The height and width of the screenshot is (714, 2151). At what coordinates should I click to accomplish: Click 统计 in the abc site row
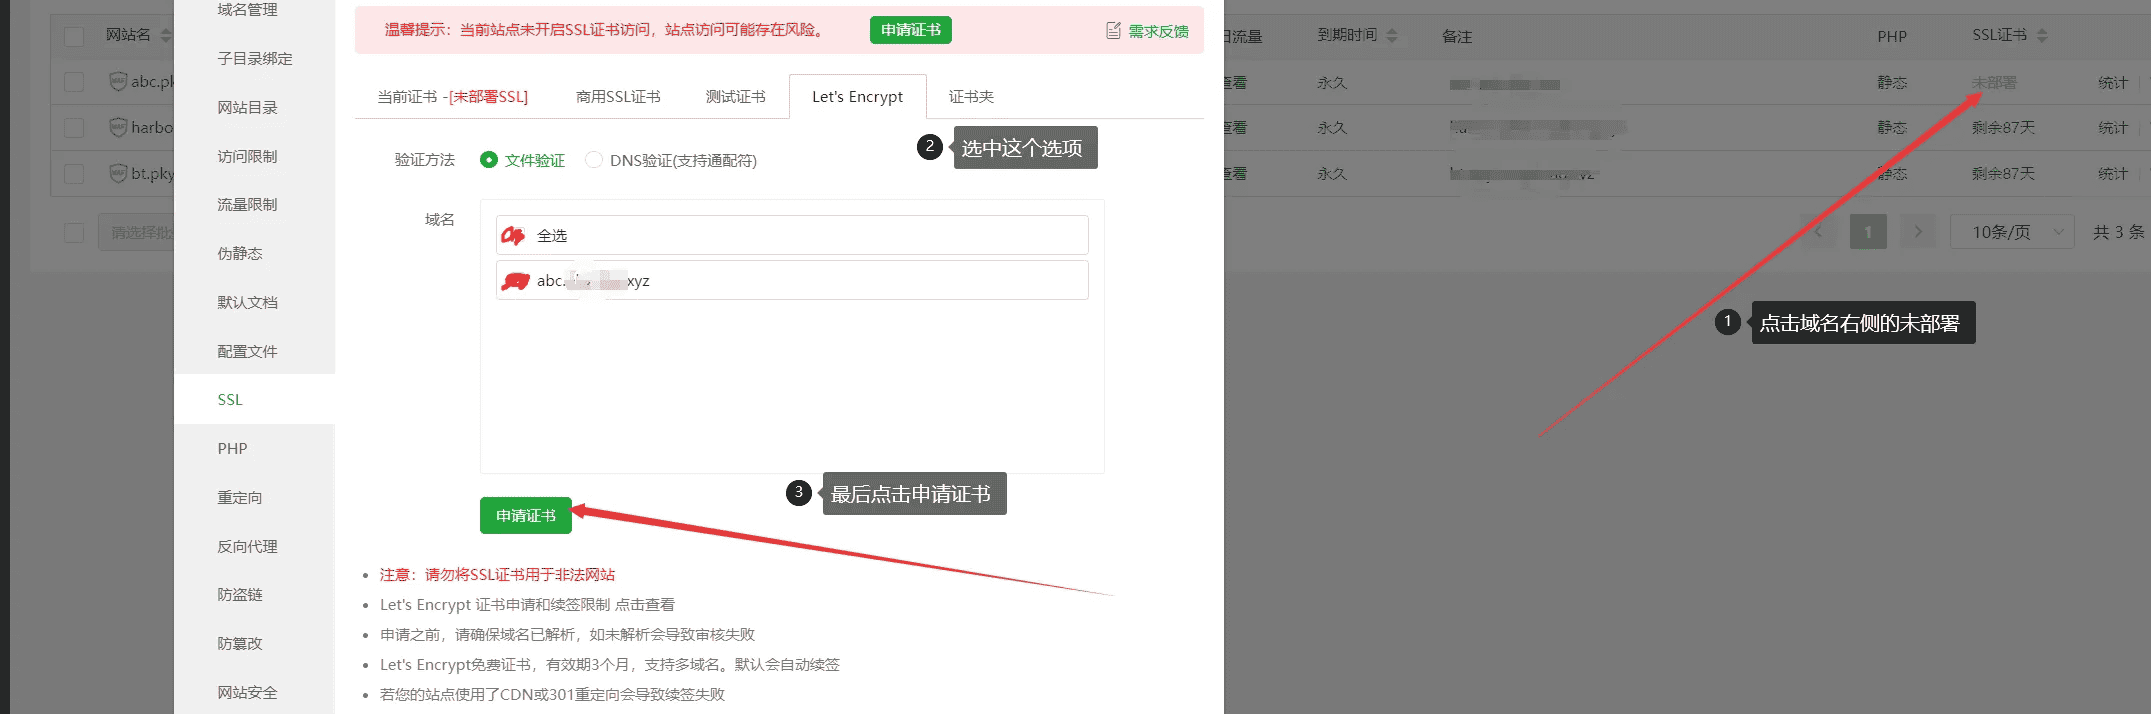pos(2113,83)
